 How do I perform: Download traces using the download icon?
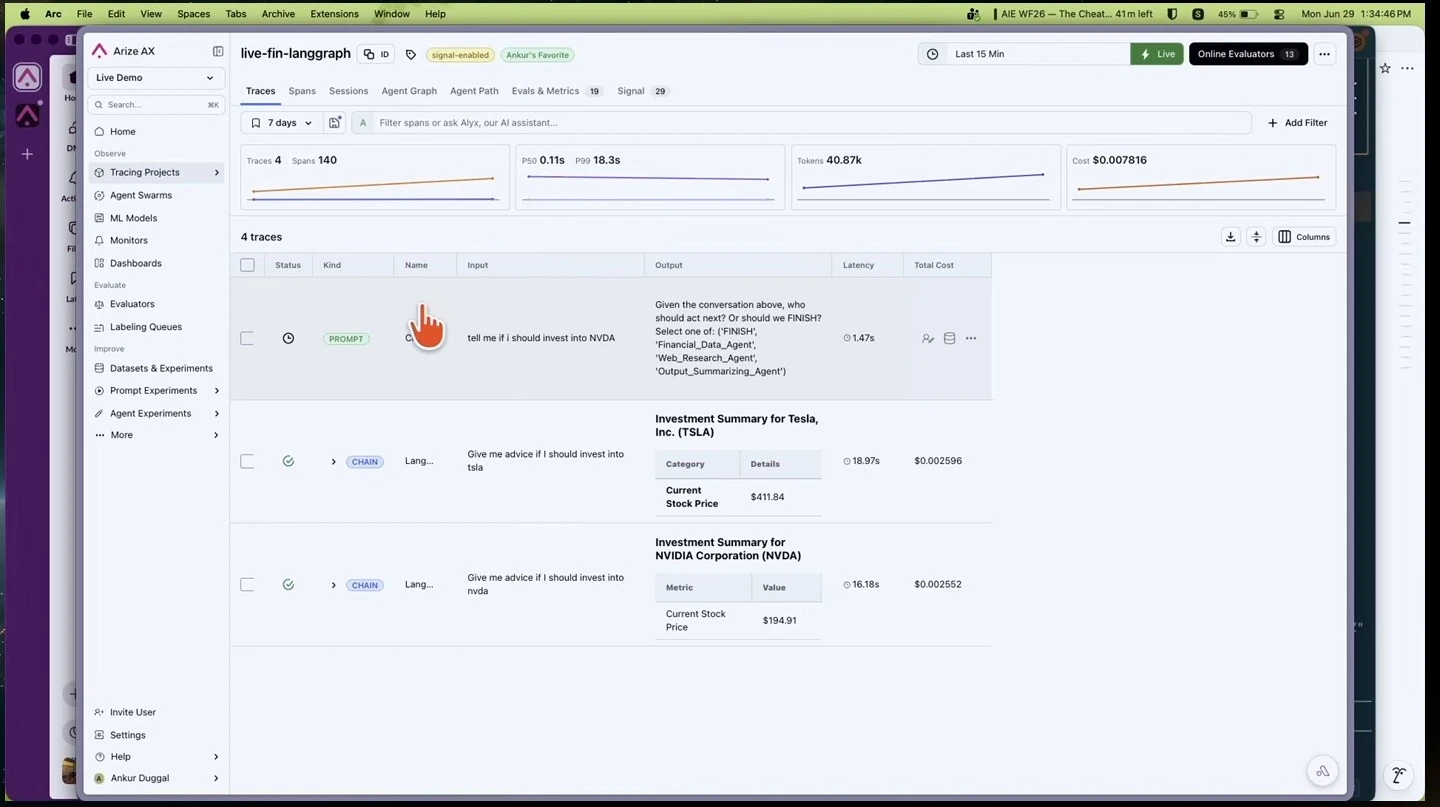(1231, 237)
